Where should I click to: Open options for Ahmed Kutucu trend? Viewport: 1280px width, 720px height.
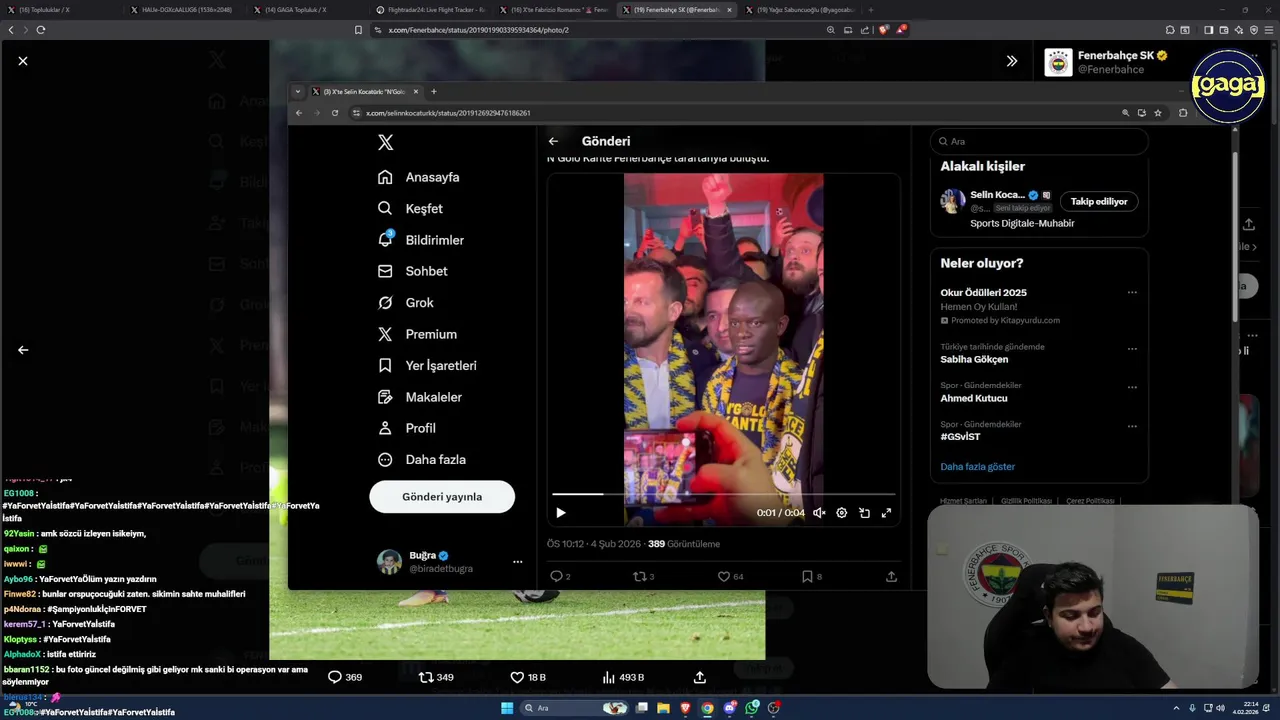[x=1132, y=387]
